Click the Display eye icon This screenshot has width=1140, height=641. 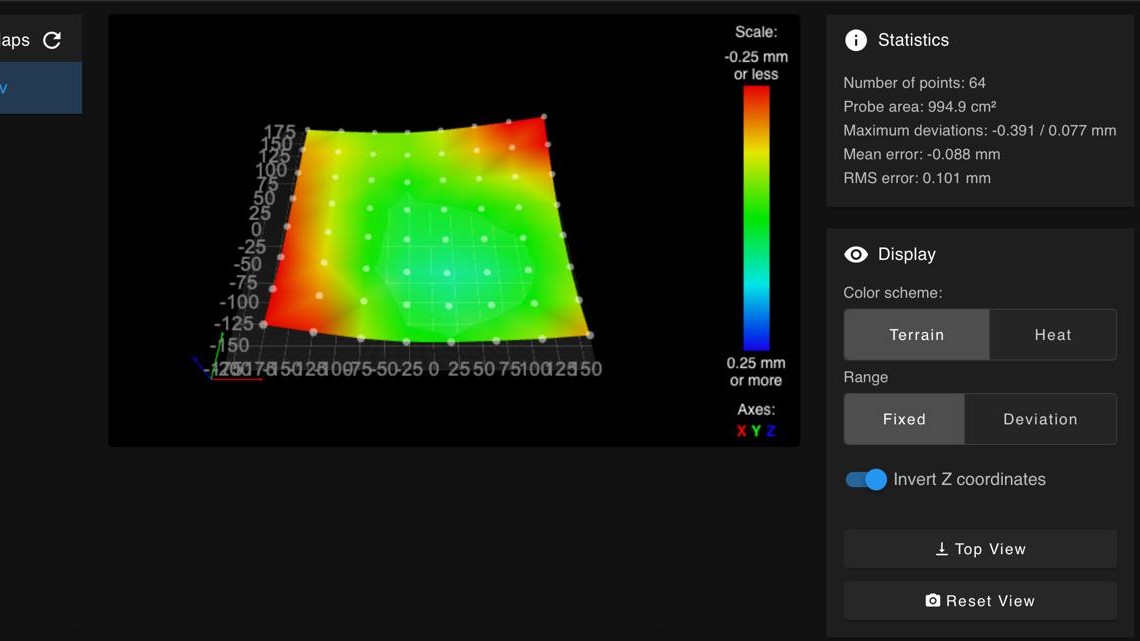pyautogui.click(x=856, y=254)
